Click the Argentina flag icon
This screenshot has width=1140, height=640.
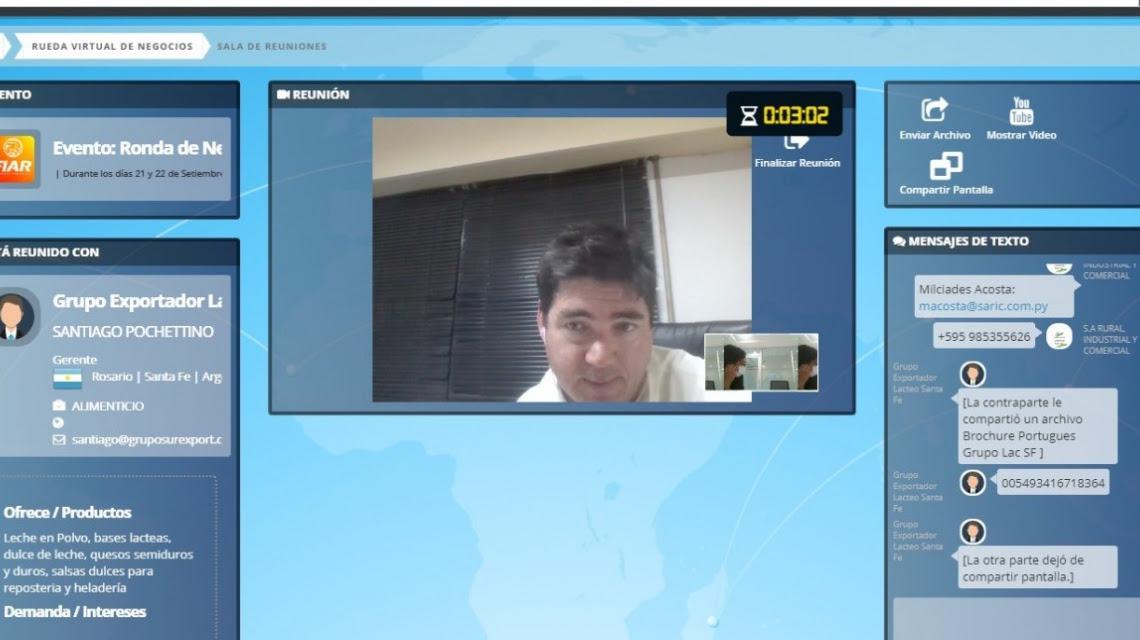click(67, 379)
